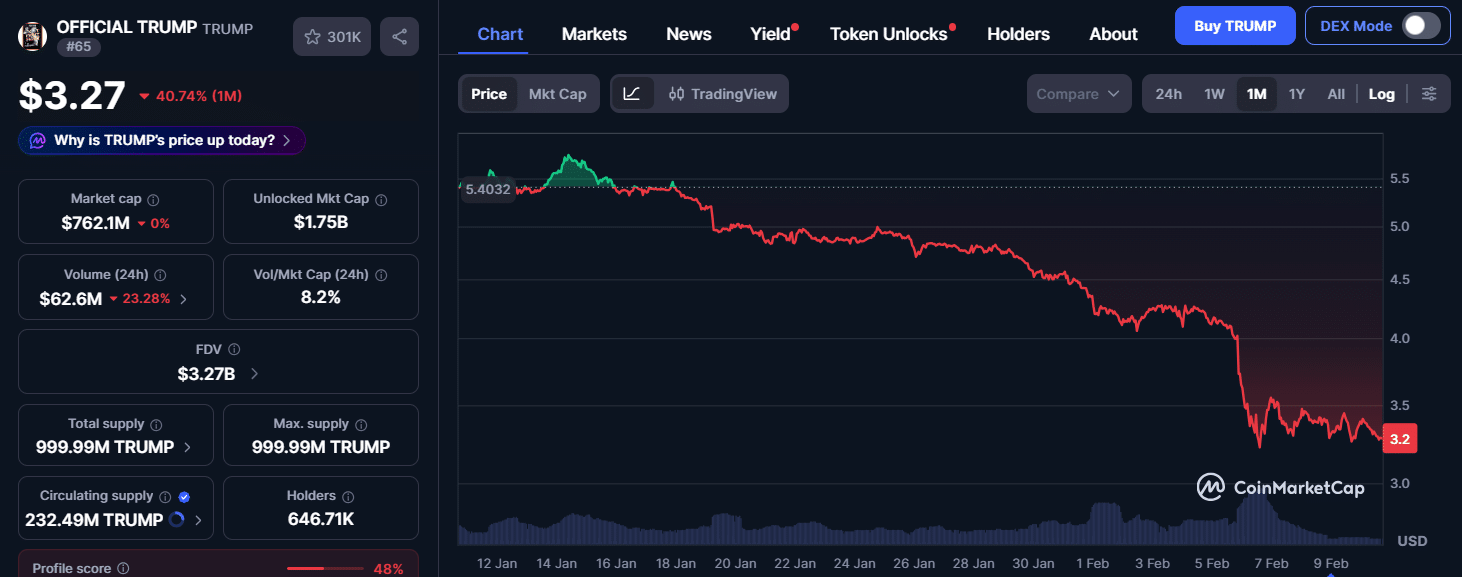Image resolution: width=1462 pixels, height=577 pixels.
Task: Open 'Why is TRUMP's price up today?'
Action: pos(160,140)
